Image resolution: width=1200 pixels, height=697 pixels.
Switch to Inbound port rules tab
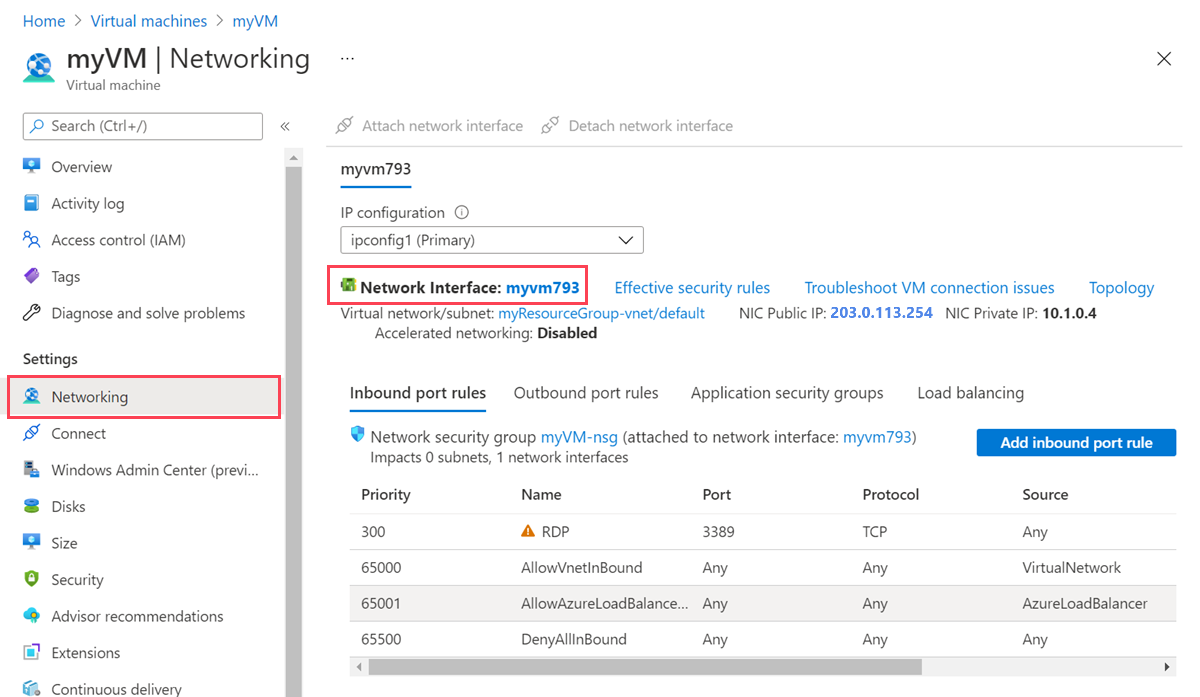pos(418,393)
